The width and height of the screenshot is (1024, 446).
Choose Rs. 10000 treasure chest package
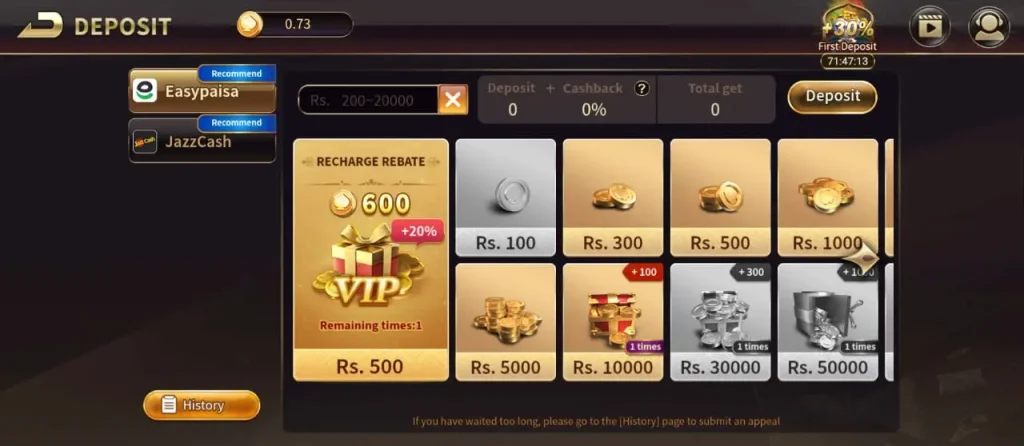click(x=613, y=322)
